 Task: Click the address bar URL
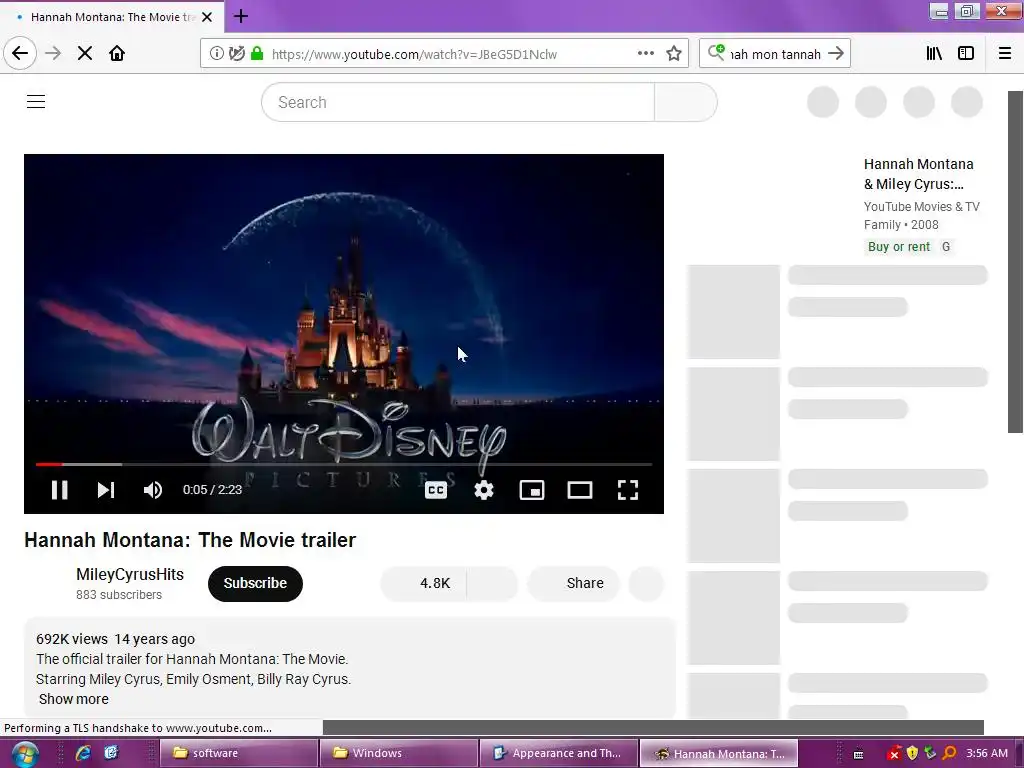coord(414,54)
